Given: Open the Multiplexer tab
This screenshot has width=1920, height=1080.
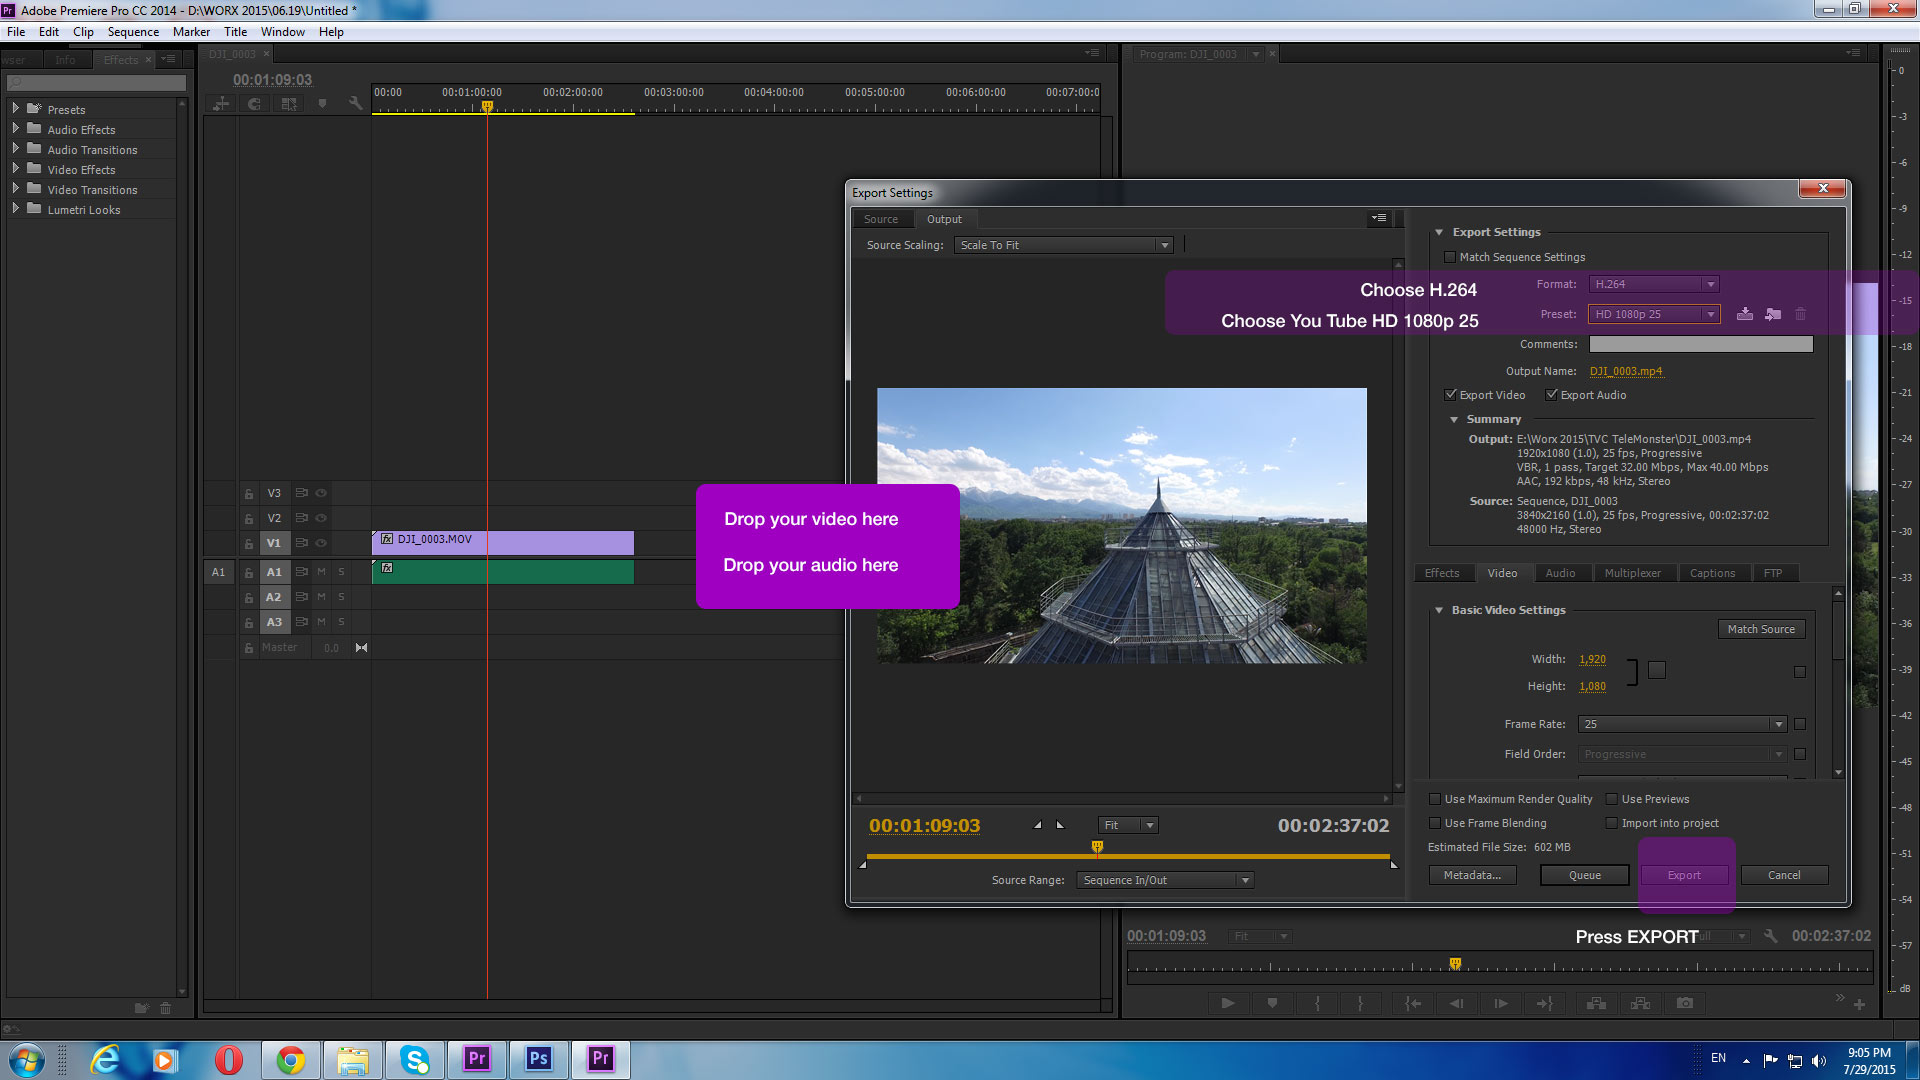Looking at the screenshot, I should tap(1633, 573).
